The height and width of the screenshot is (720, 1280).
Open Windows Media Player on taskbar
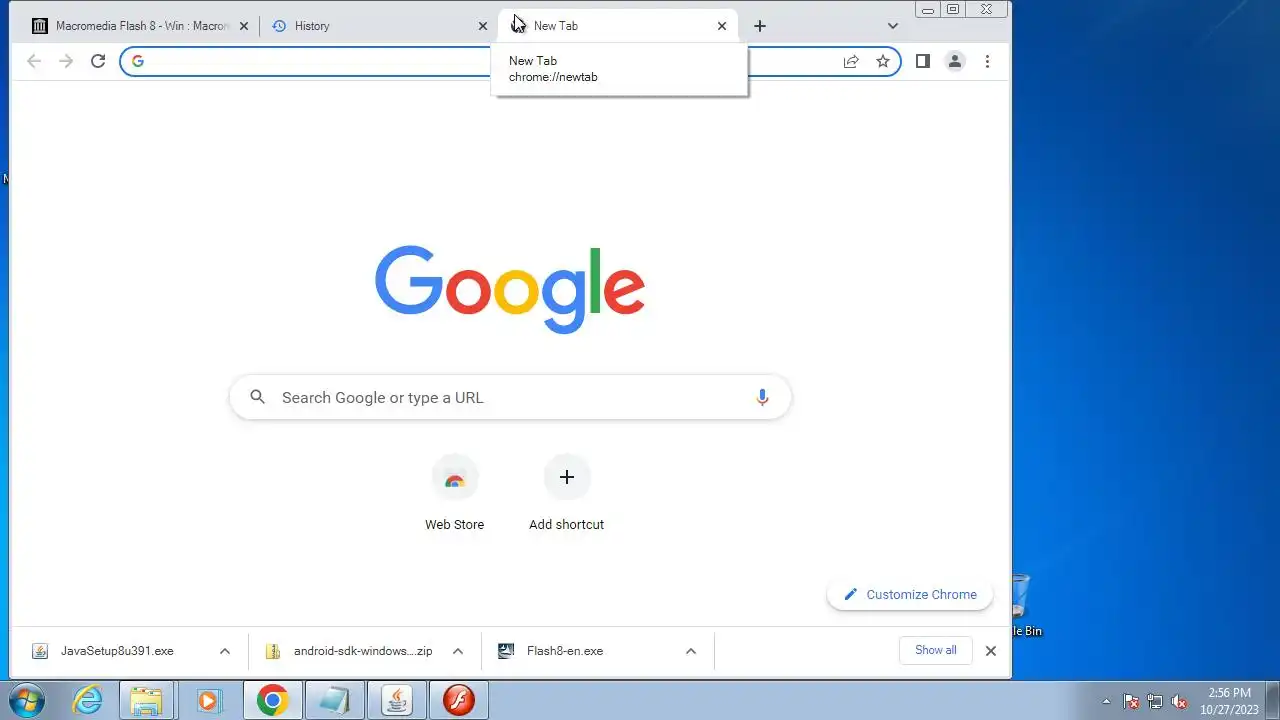click(209, 700)
